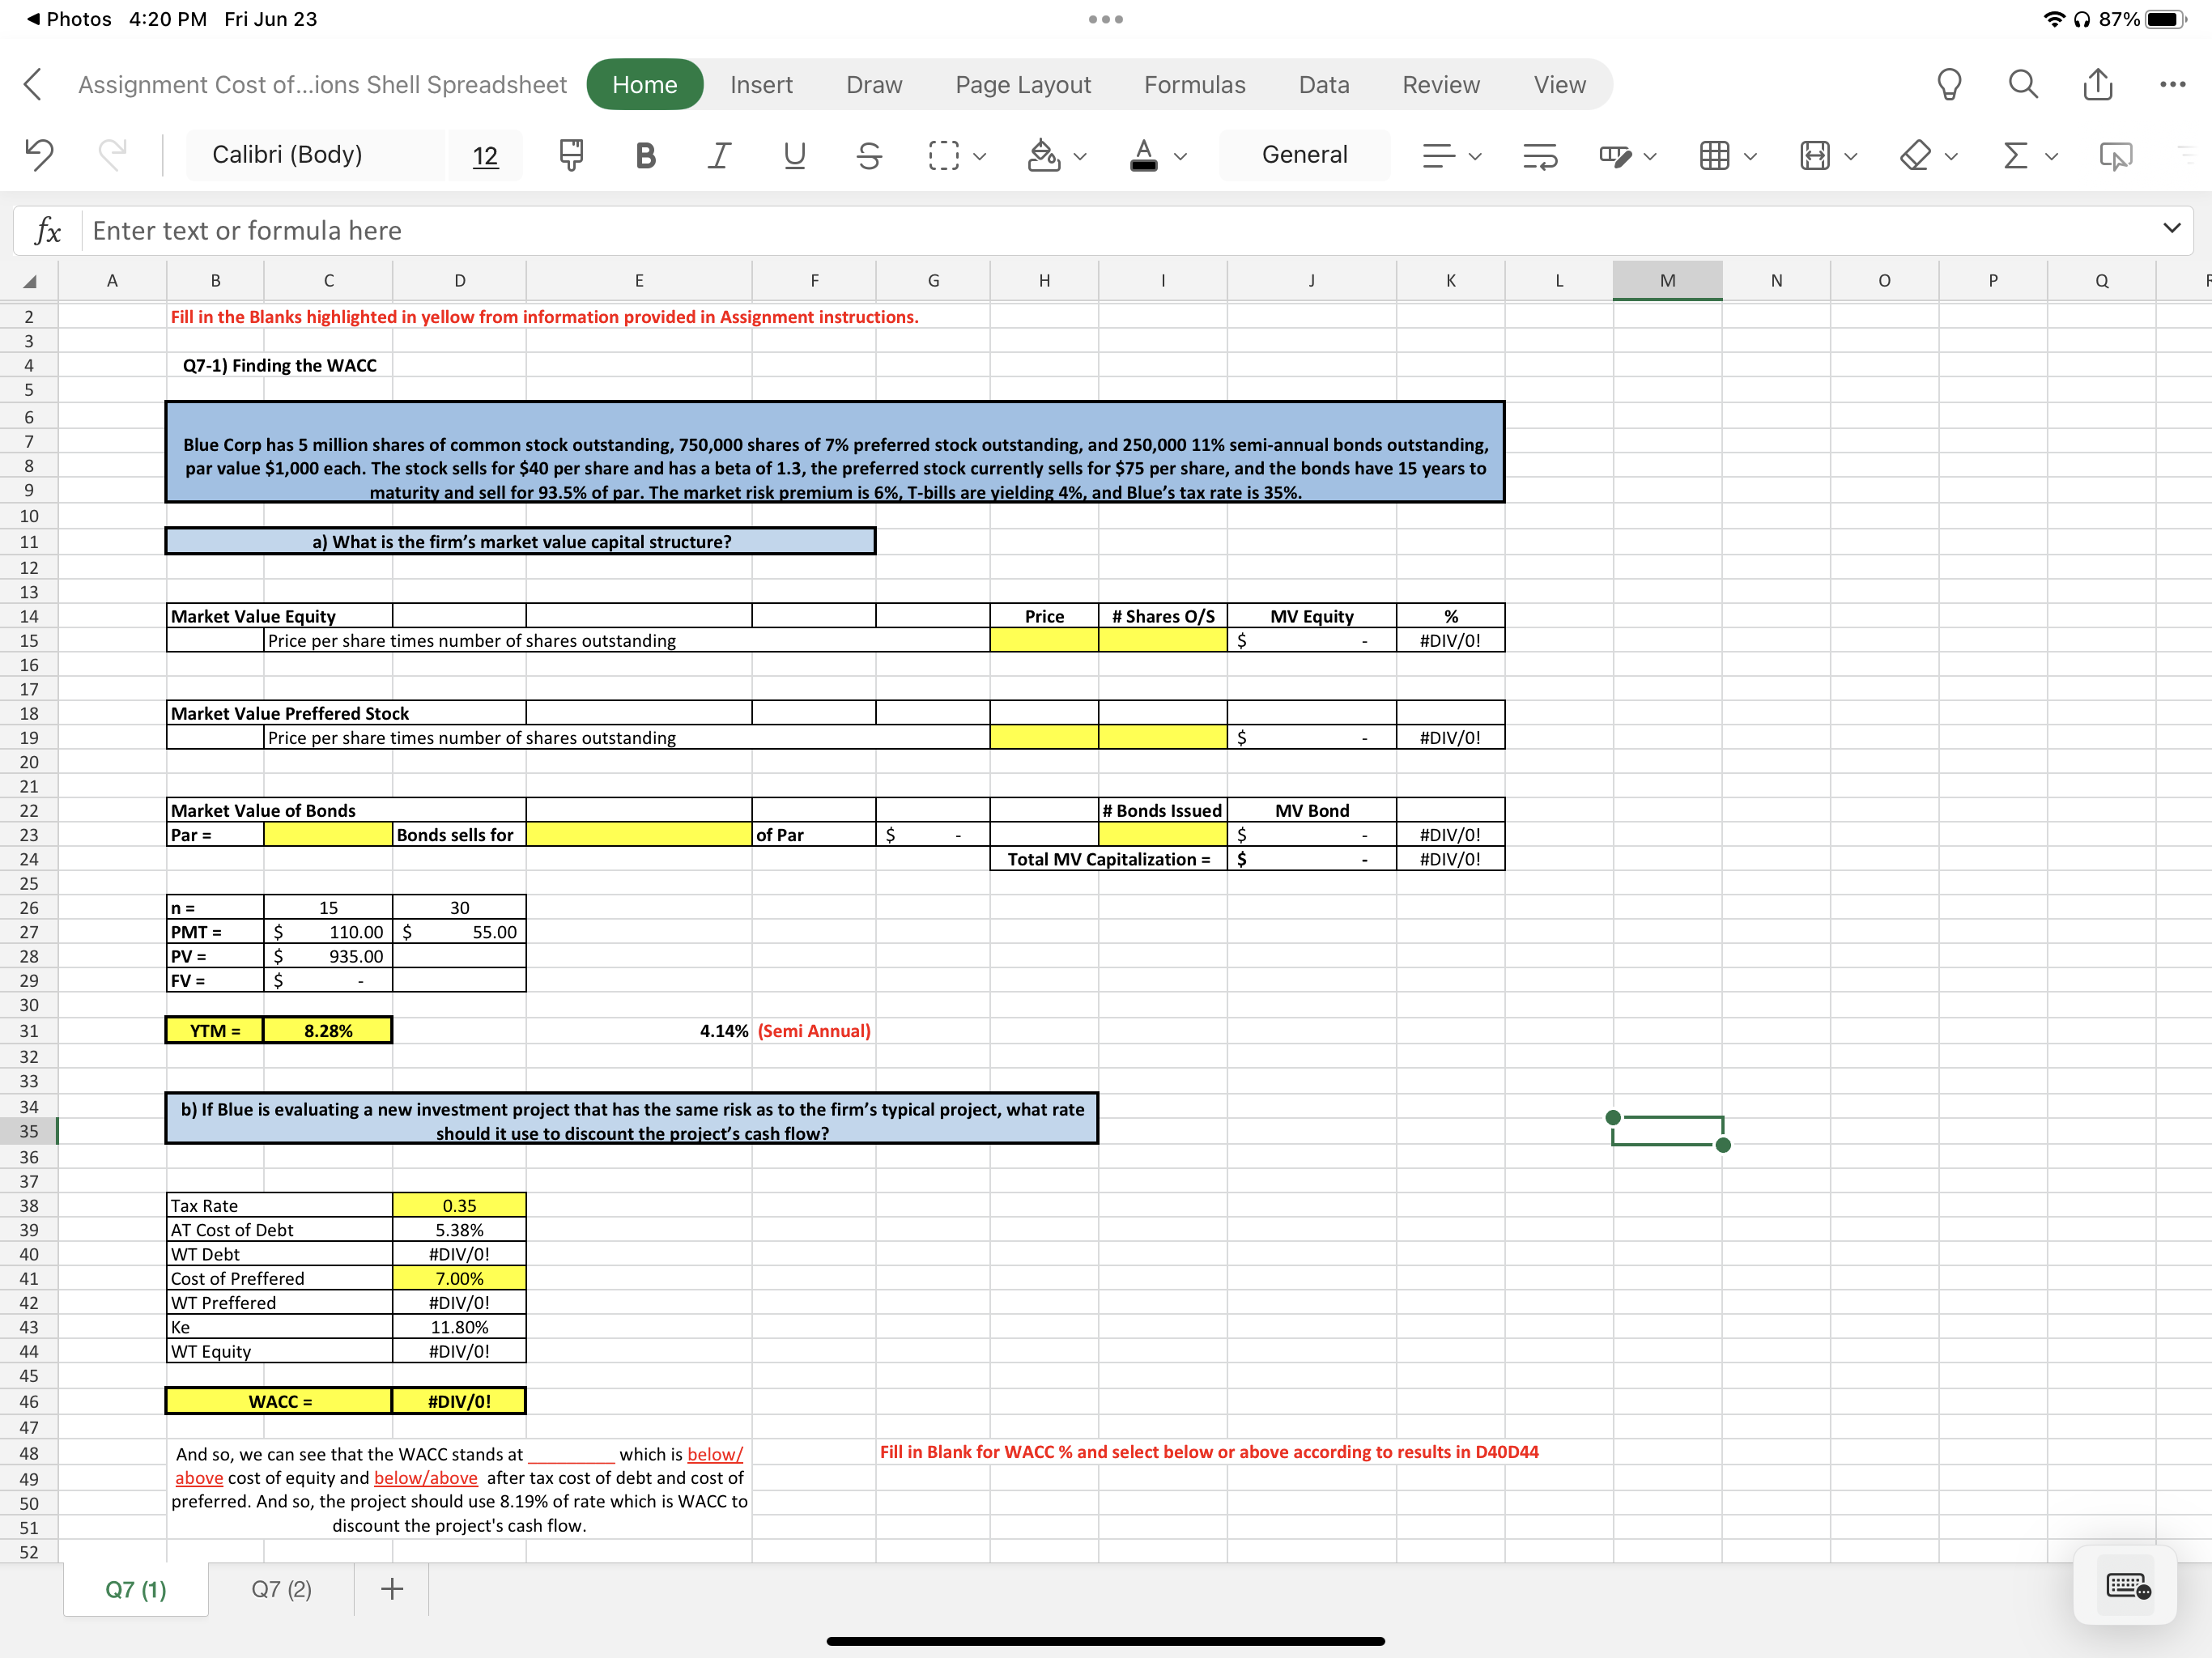Toggle bold formatting
Viewport: 2212px width, 1658px height.
tap(645, 155)
